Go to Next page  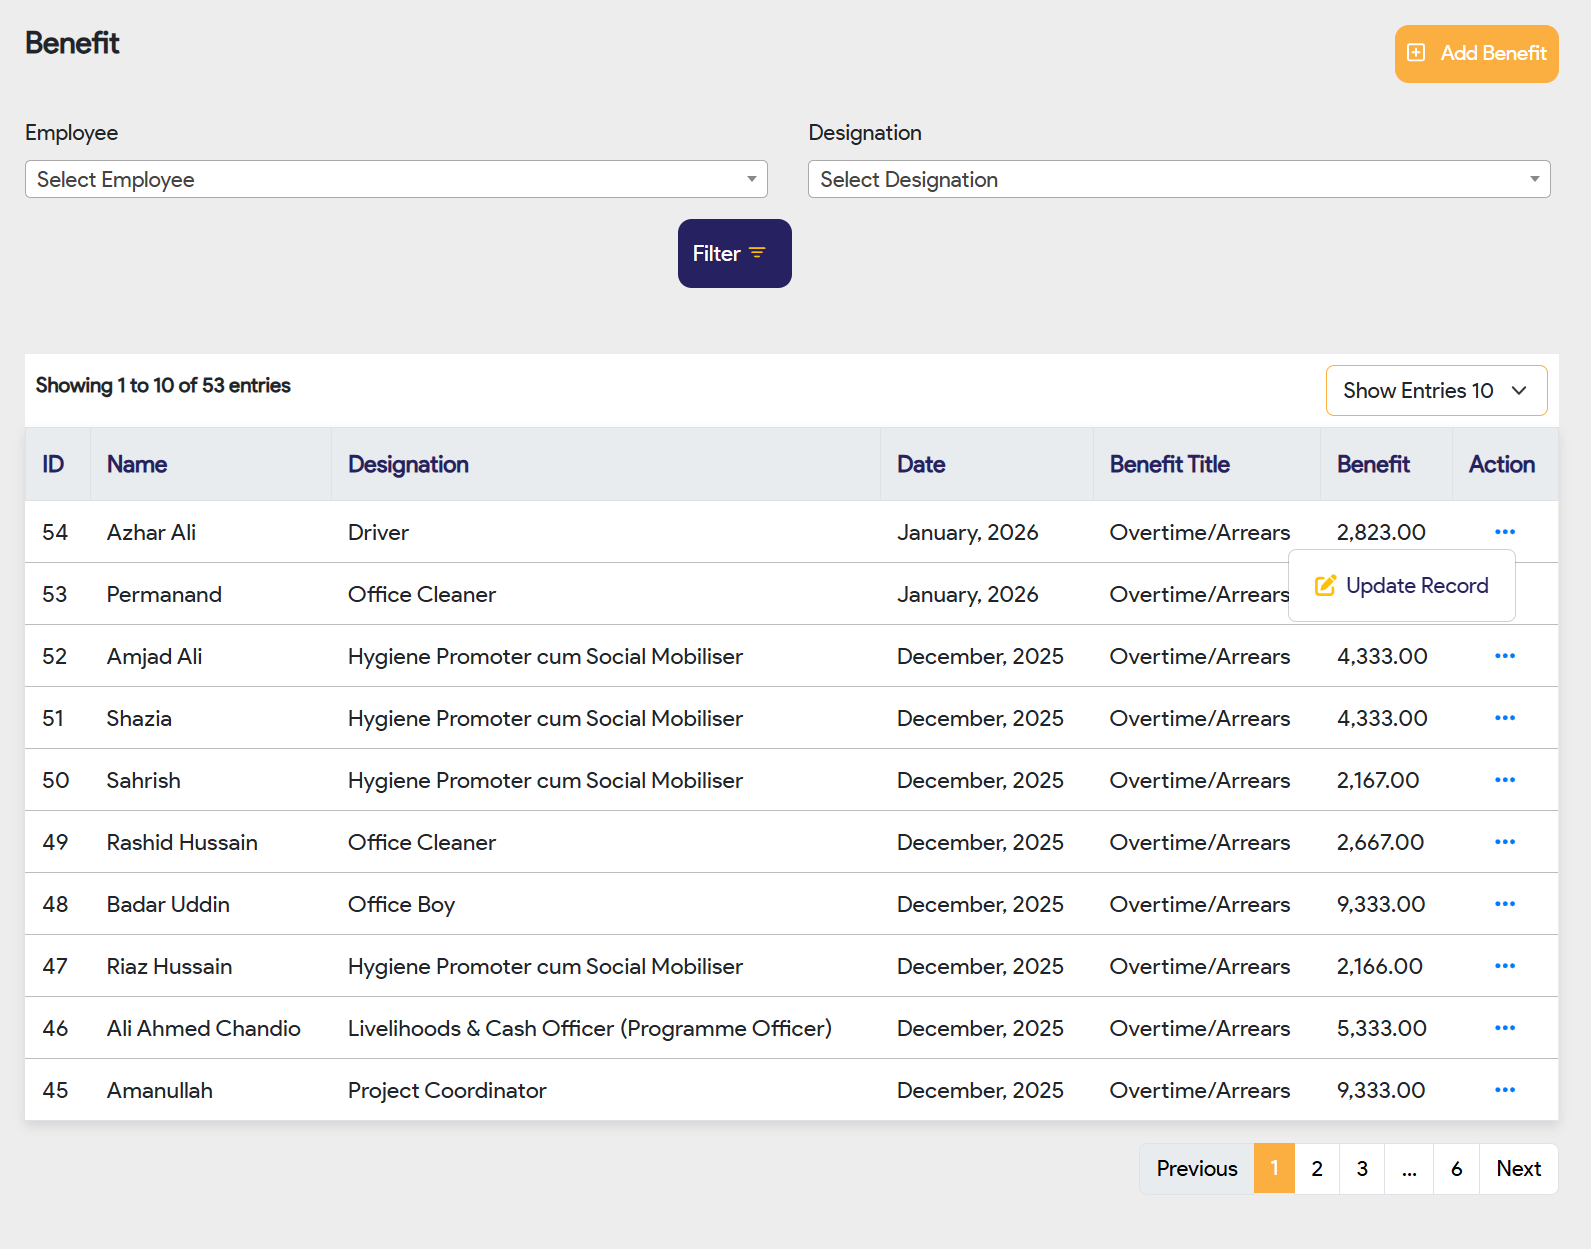click(1518, 1168)
